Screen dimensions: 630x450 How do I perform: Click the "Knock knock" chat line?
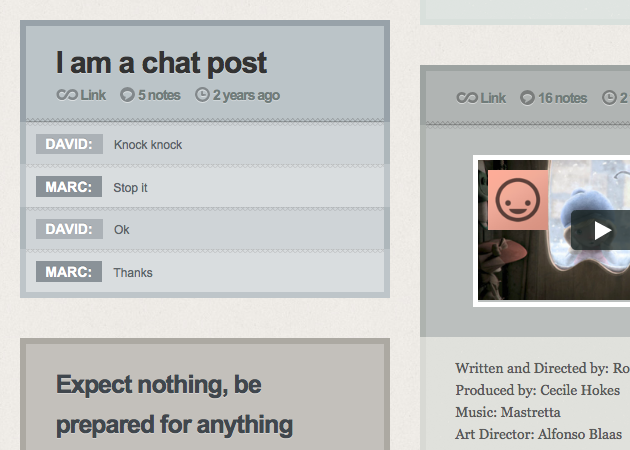(148, 145)
